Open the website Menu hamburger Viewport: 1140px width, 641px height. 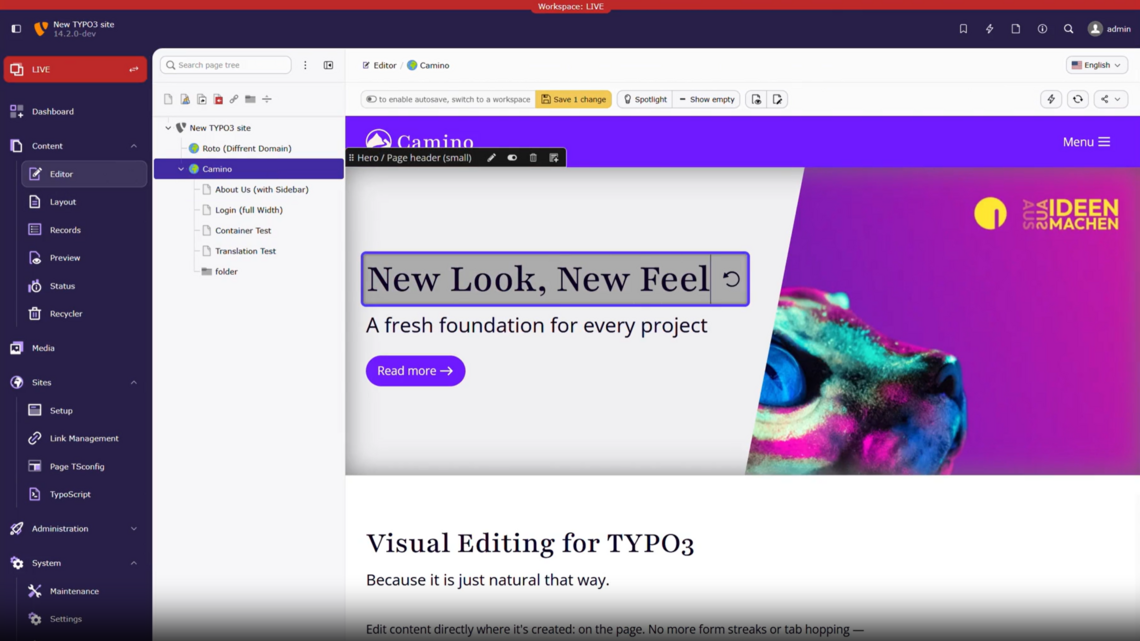pos(1086,142)
